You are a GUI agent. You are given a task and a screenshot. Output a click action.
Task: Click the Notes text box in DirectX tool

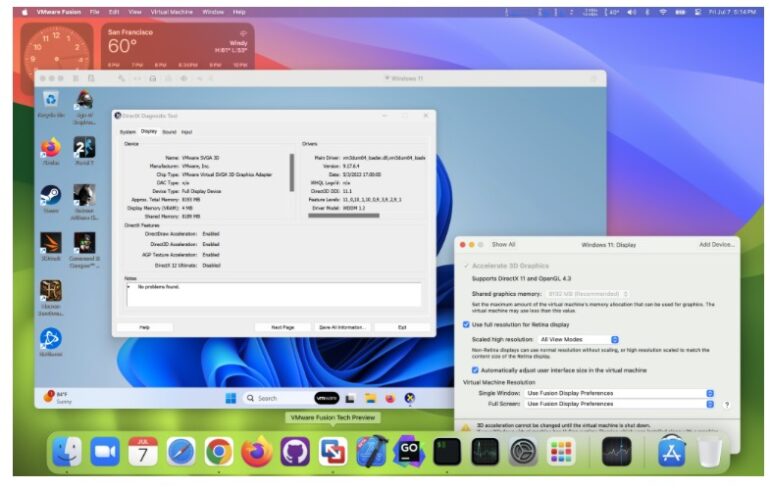(x=274, y=294)
